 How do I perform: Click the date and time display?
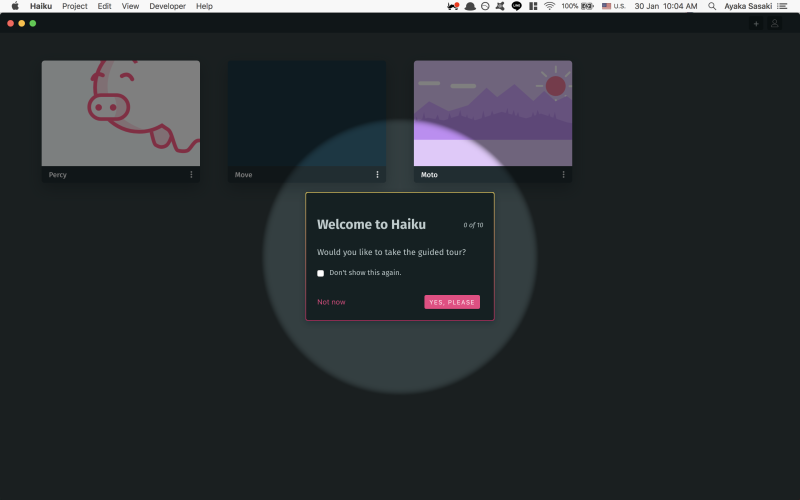(666, 6)
